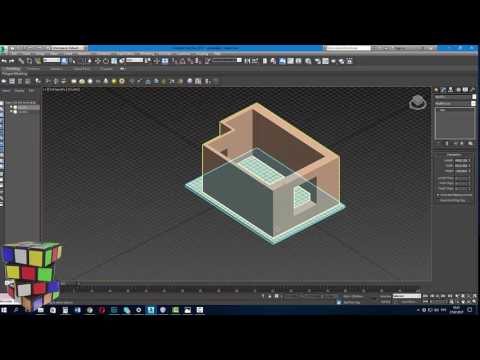Activate the Select and Scale tool
Screen dimensions: 480x360
[114, 61]
